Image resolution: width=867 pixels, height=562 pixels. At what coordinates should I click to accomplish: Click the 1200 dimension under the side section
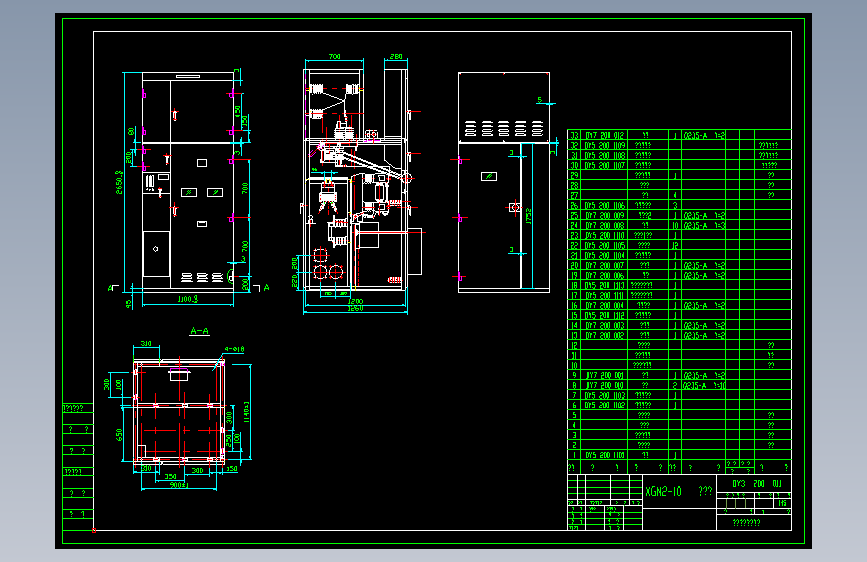[x=355, y=302]
